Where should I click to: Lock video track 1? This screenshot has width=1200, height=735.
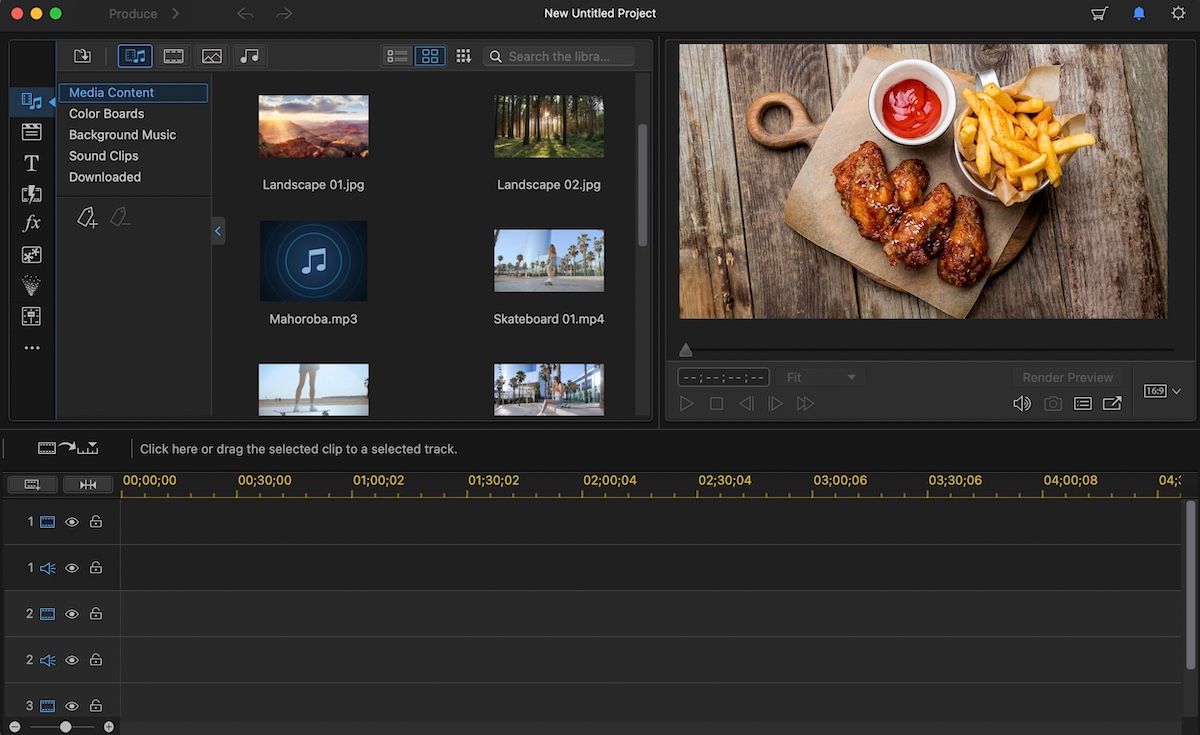tap(96, 521)
